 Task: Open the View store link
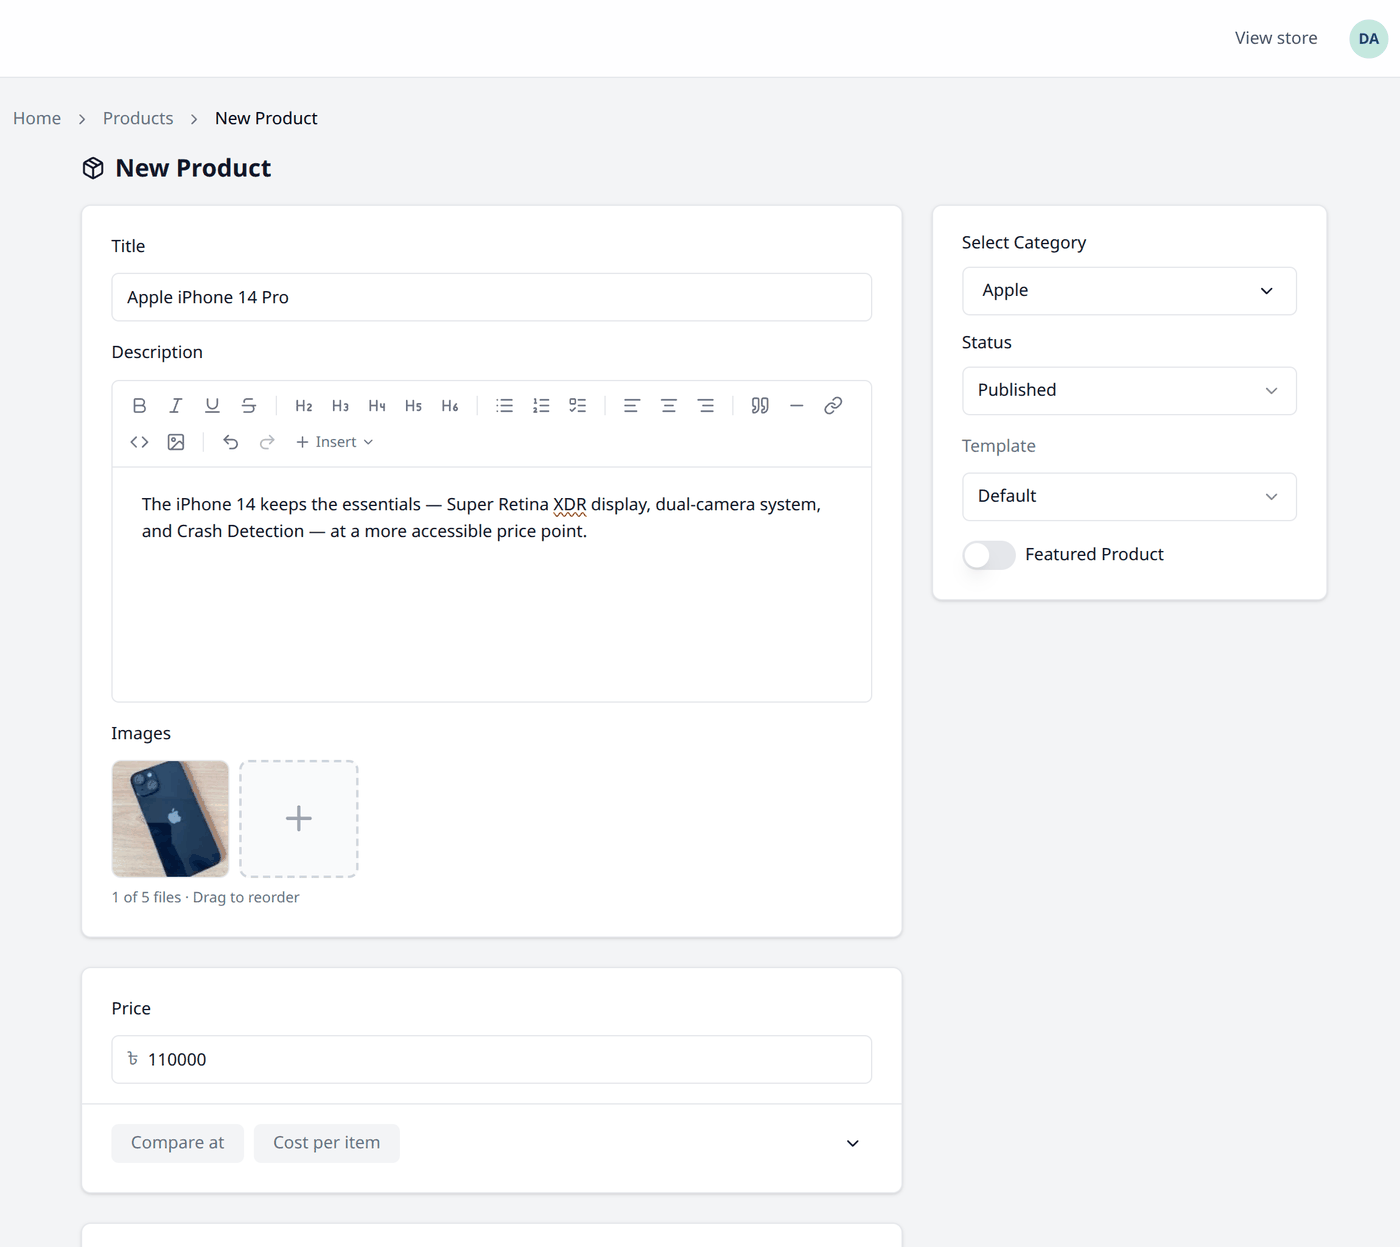pyautogui.click(x=1276, y=38)
